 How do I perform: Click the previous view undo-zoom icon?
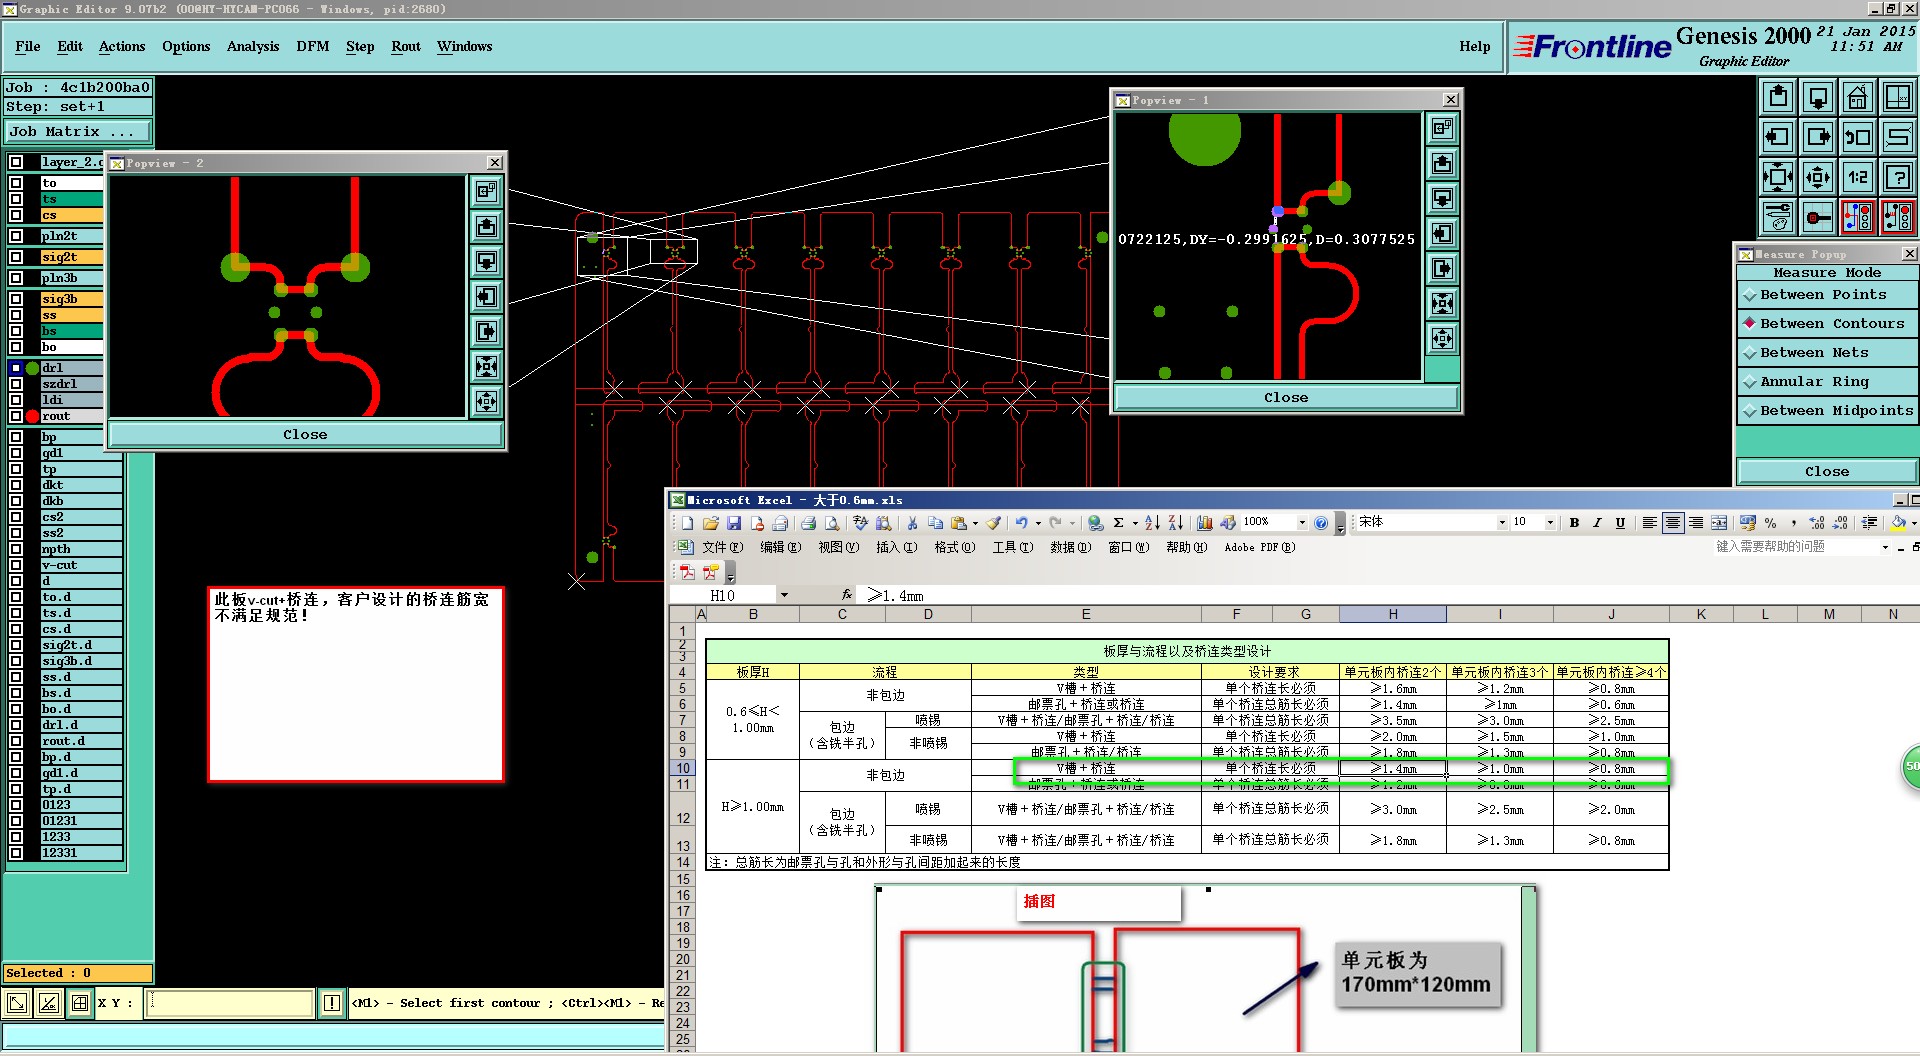point(1858,137)
